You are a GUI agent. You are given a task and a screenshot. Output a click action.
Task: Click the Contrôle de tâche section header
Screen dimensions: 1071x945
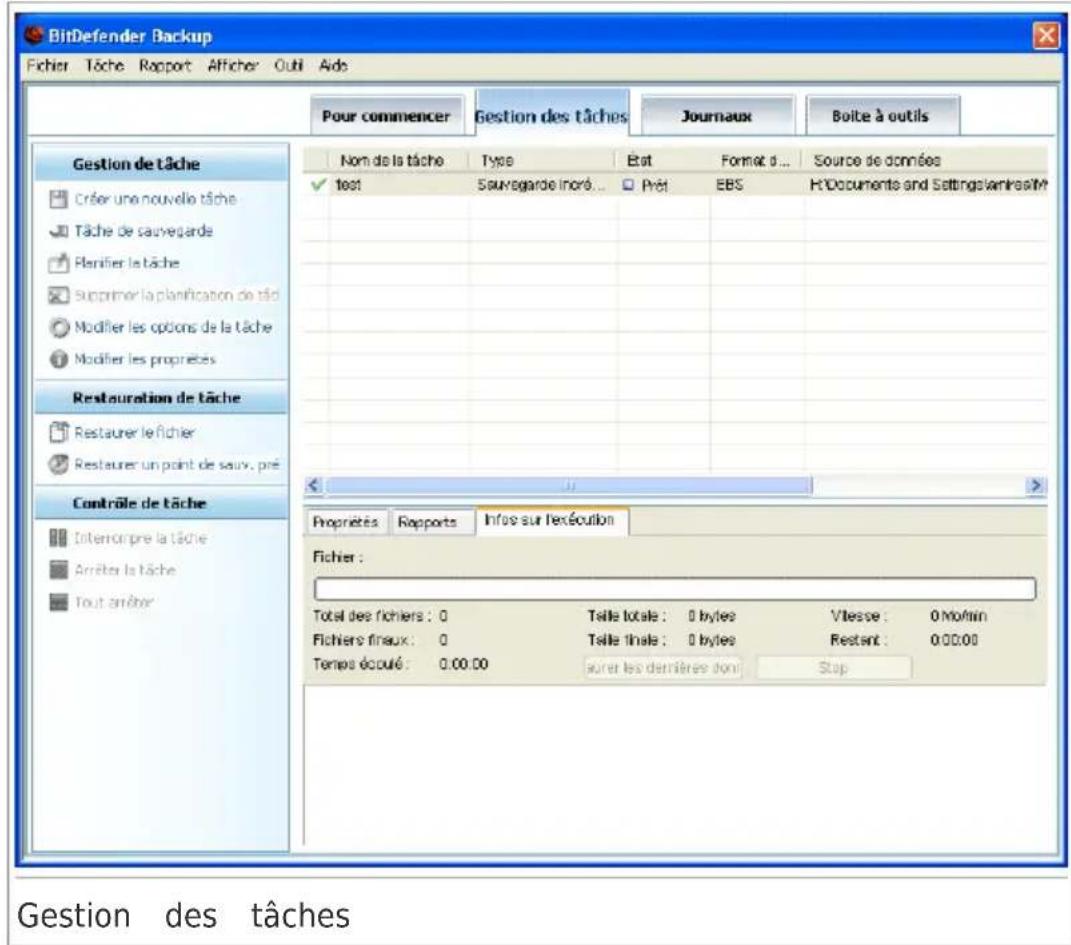161,503
